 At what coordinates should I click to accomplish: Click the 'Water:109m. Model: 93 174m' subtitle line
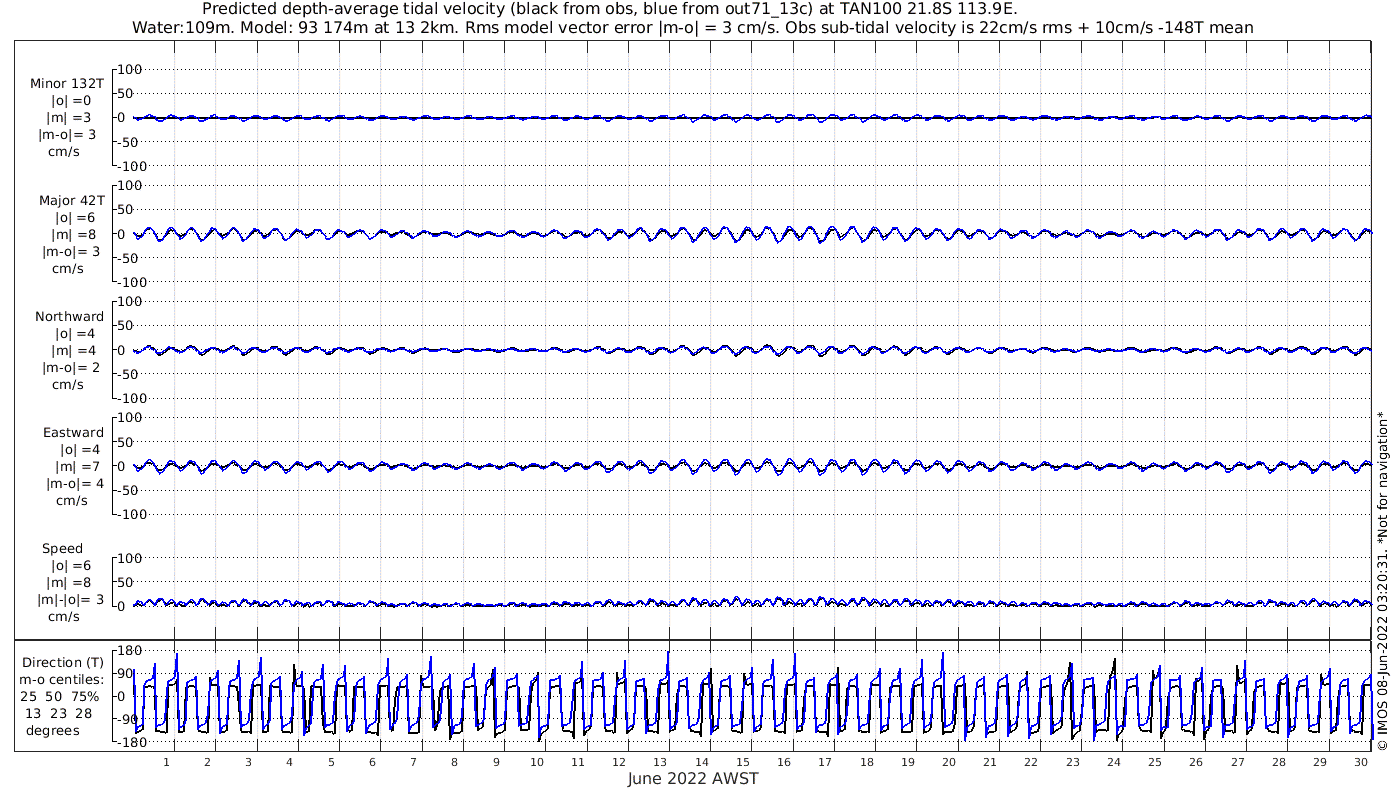(692, 28)
